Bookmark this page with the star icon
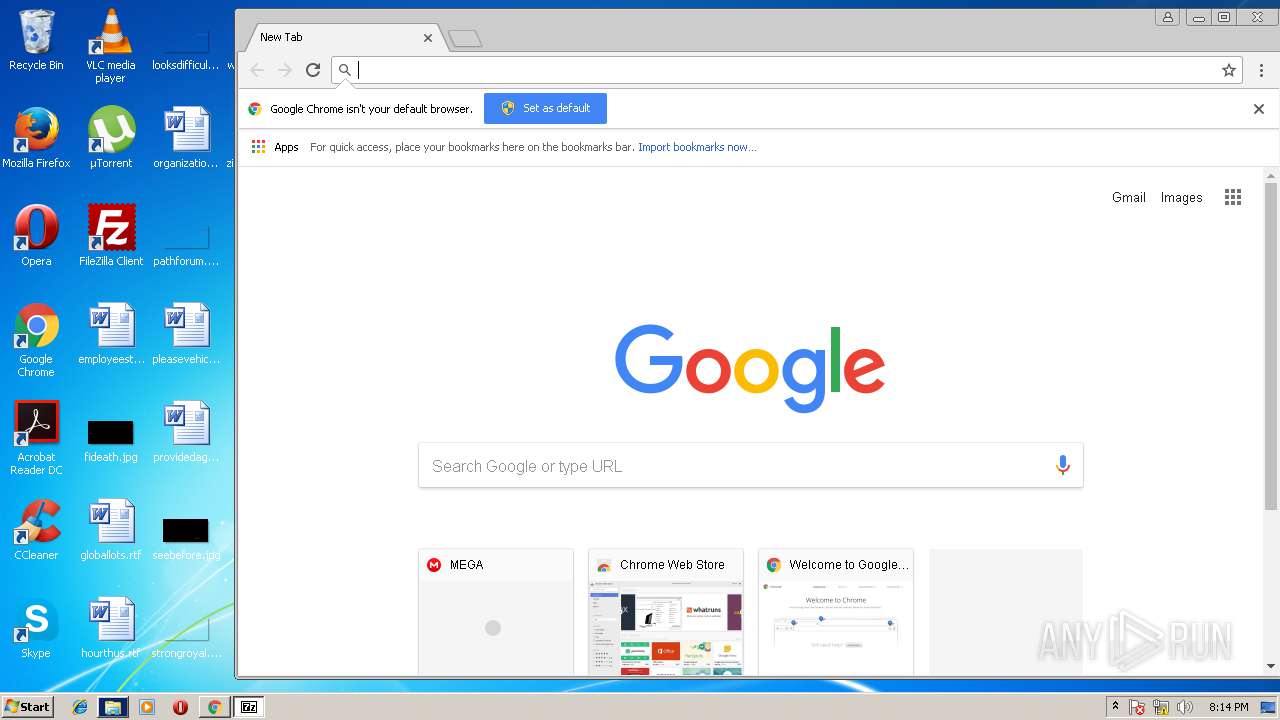 click(x=1229, y=70)
